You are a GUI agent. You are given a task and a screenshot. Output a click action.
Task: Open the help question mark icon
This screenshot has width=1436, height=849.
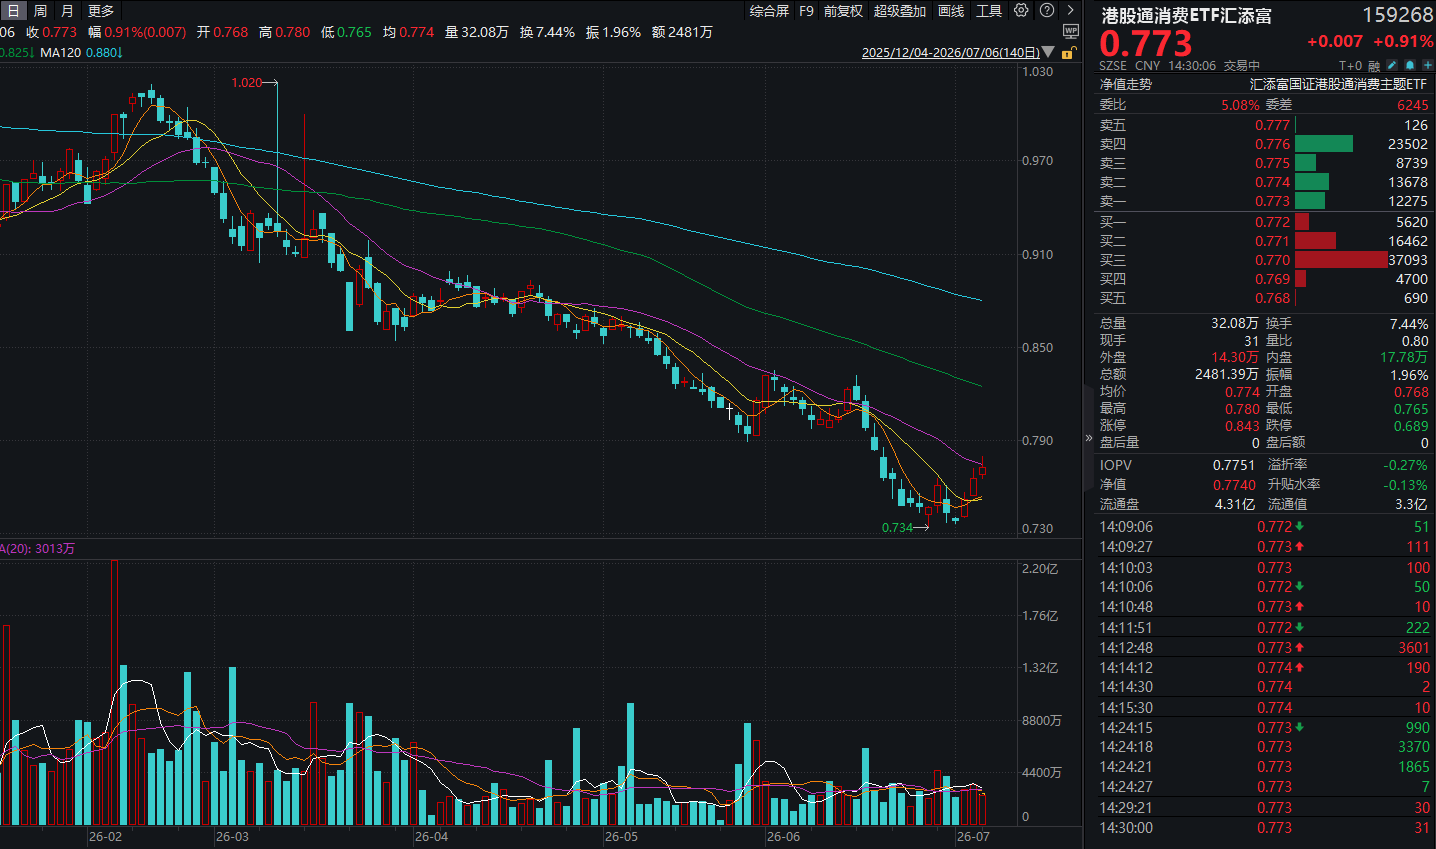pyautogui.click(x=1047, y=10)
